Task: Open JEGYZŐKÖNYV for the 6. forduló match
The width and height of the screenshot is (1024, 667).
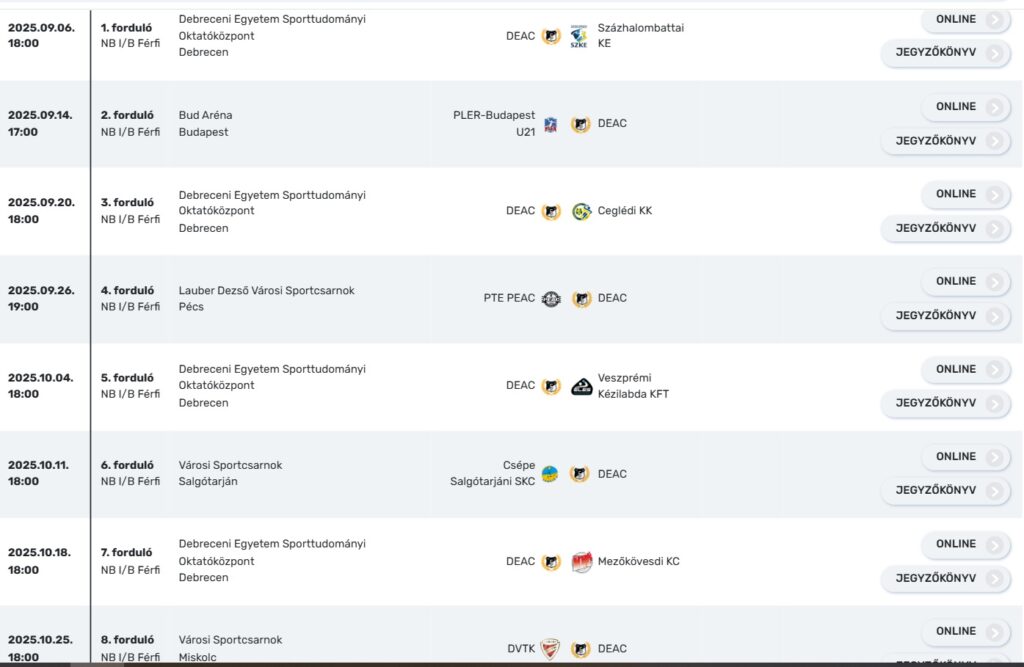Action: [945, 491]
